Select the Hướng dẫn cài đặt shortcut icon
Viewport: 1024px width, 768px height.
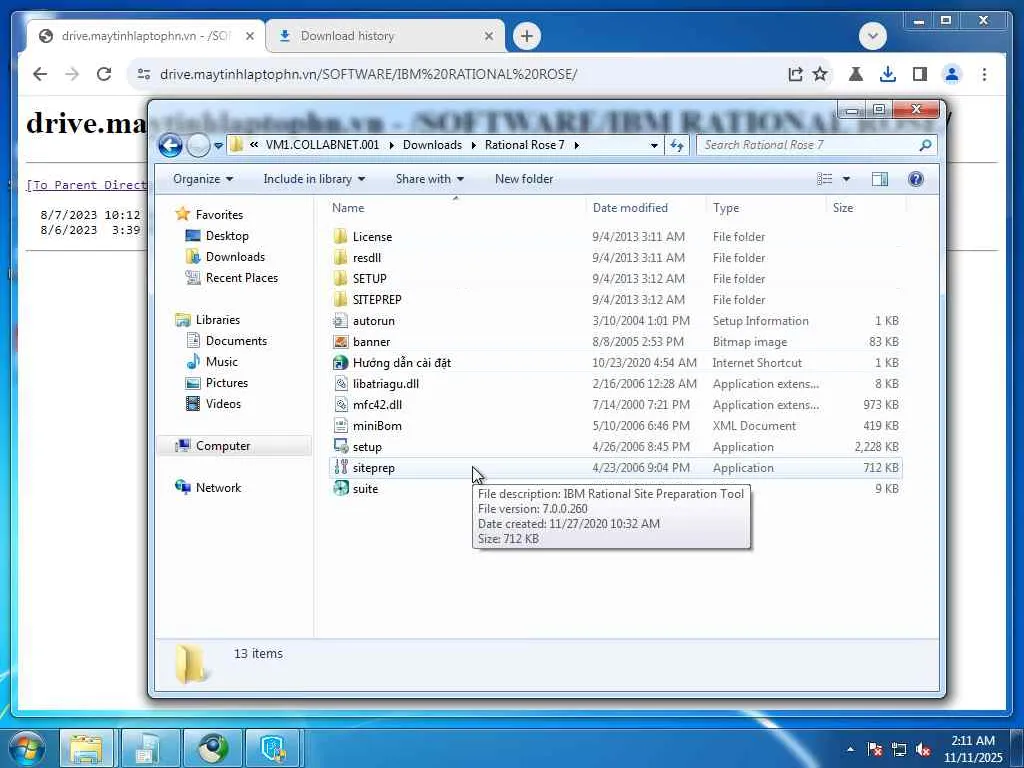pos(340,362)
